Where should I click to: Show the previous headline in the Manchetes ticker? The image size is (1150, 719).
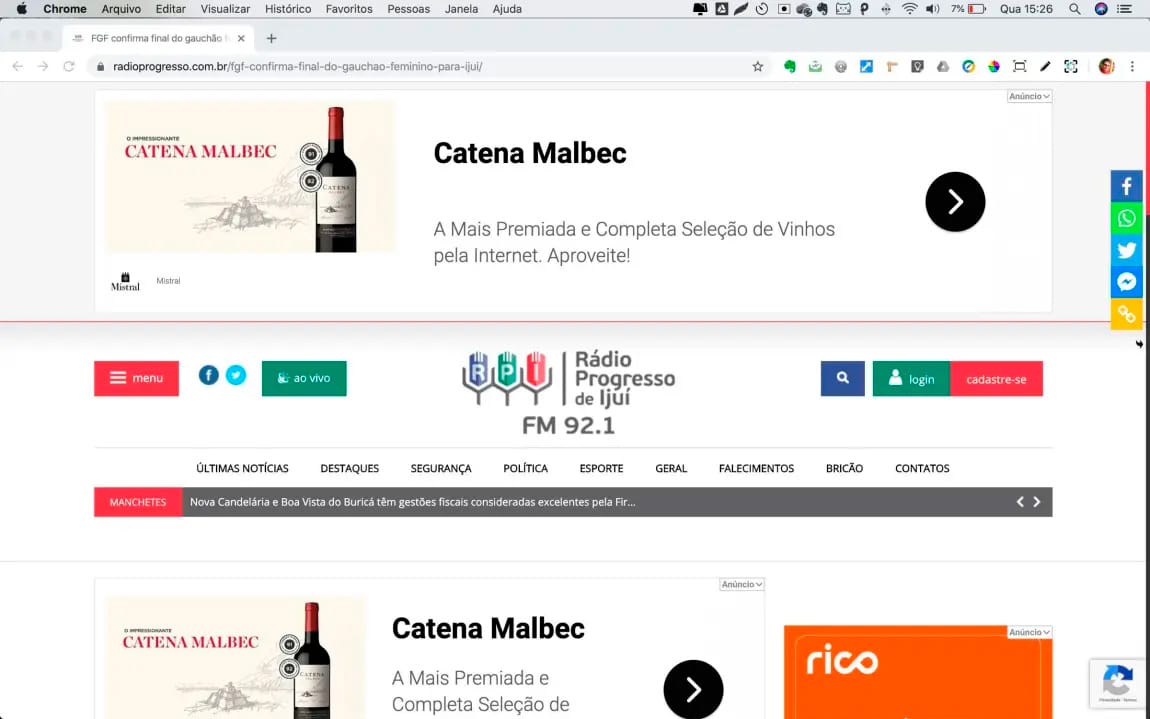pyautogui.click(x=1019, y=502)
